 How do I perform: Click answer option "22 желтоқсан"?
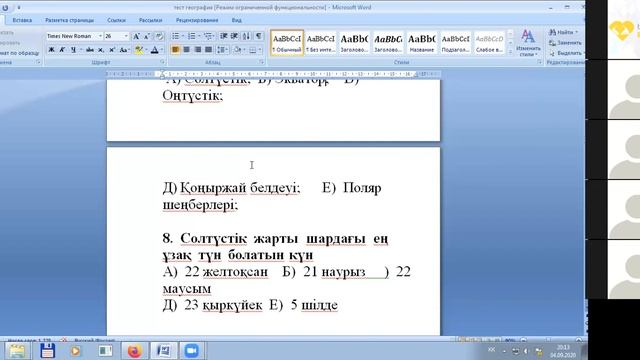227,272
